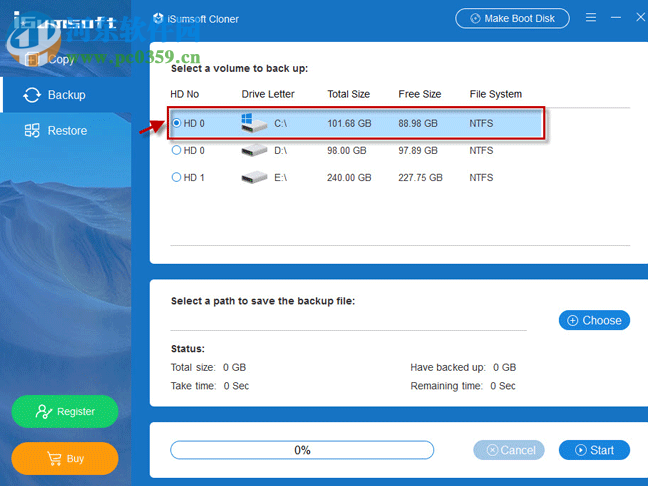Viewport: 648px width, 486px height.
Task: Click the iSumsoft Cloner logo icon
Action: 158,19
